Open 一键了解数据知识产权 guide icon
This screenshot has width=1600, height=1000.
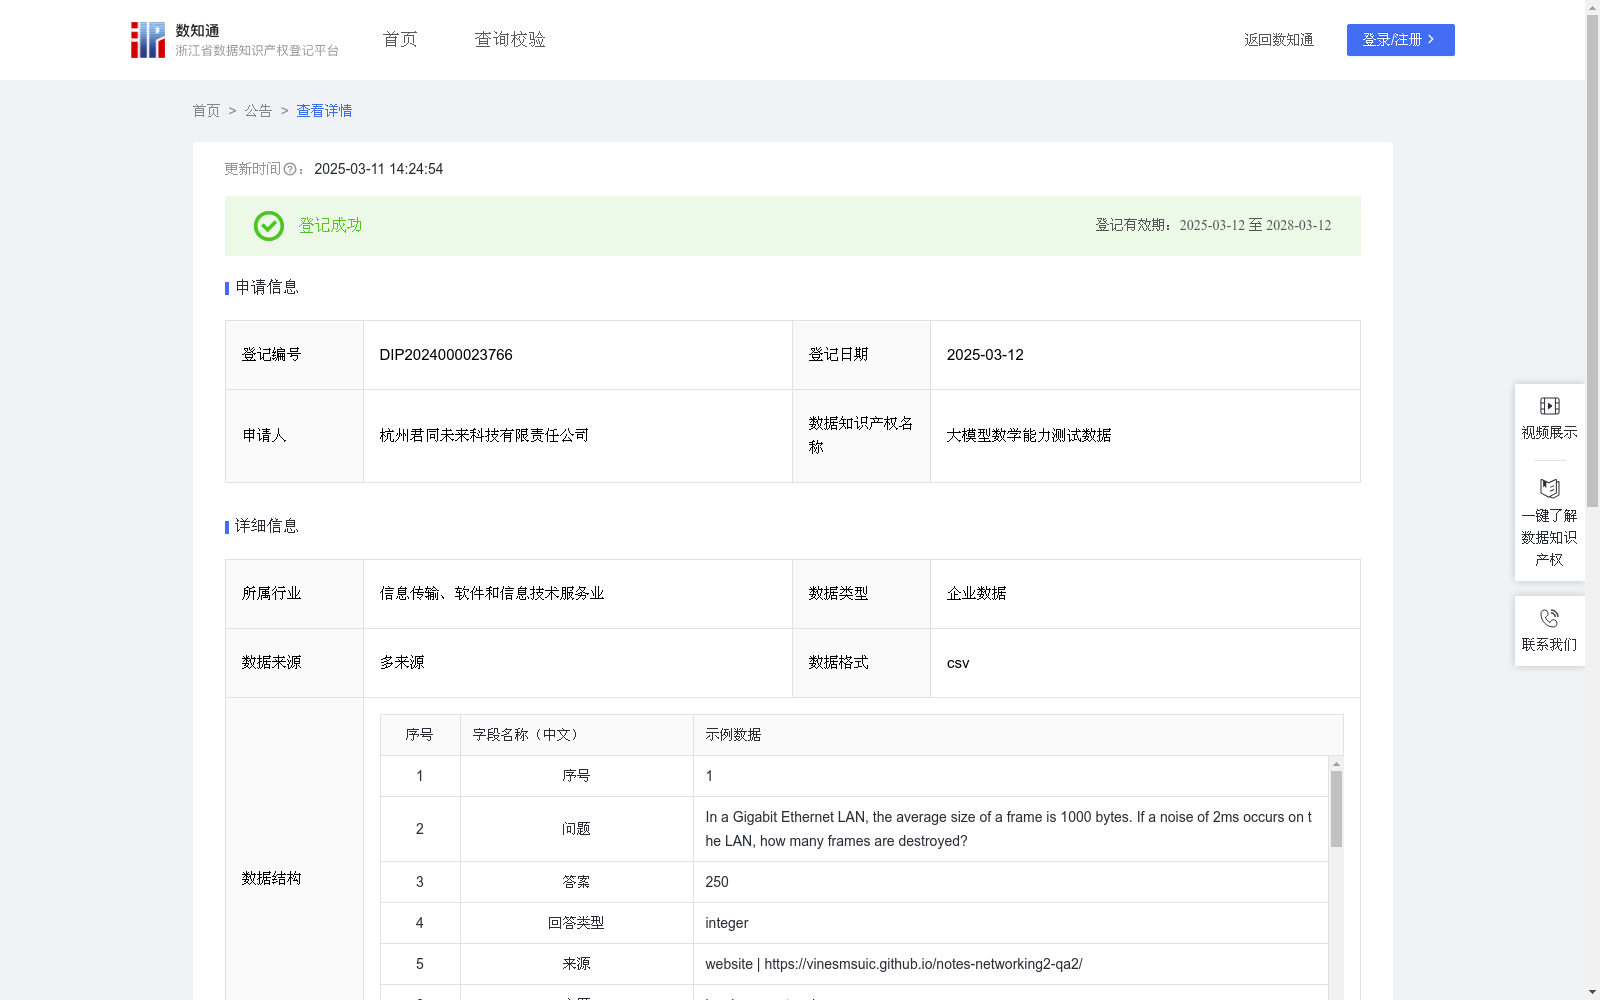point(1549,489)
